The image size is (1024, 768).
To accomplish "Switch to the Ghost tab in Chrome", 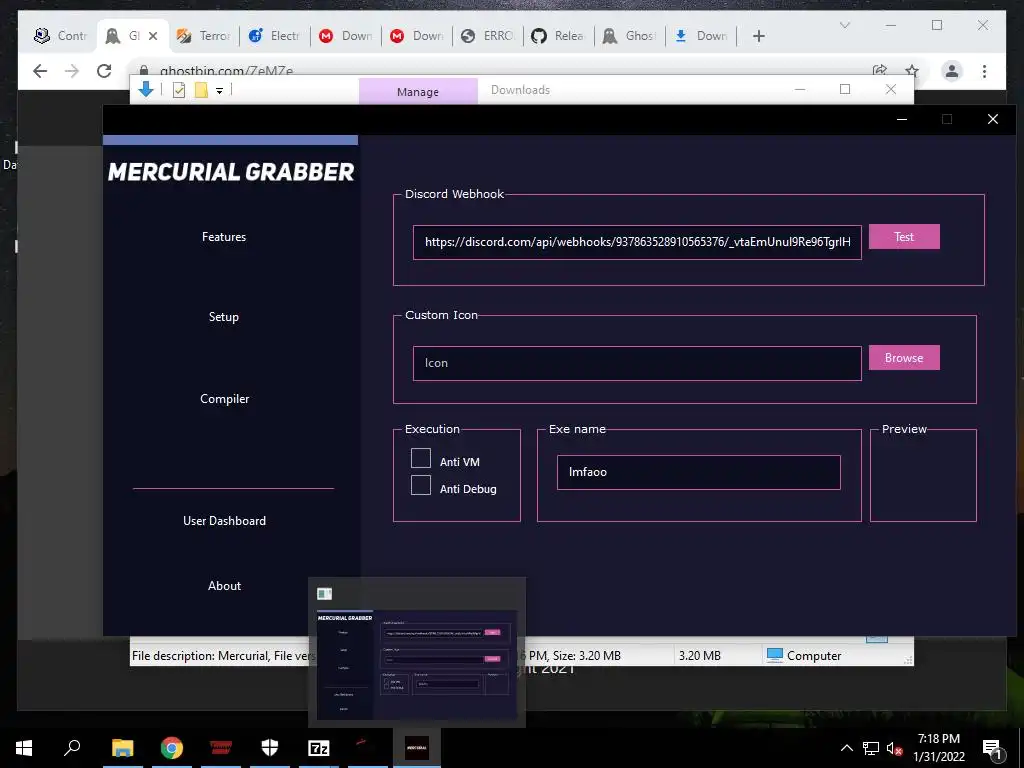I will tap(630, 36).
